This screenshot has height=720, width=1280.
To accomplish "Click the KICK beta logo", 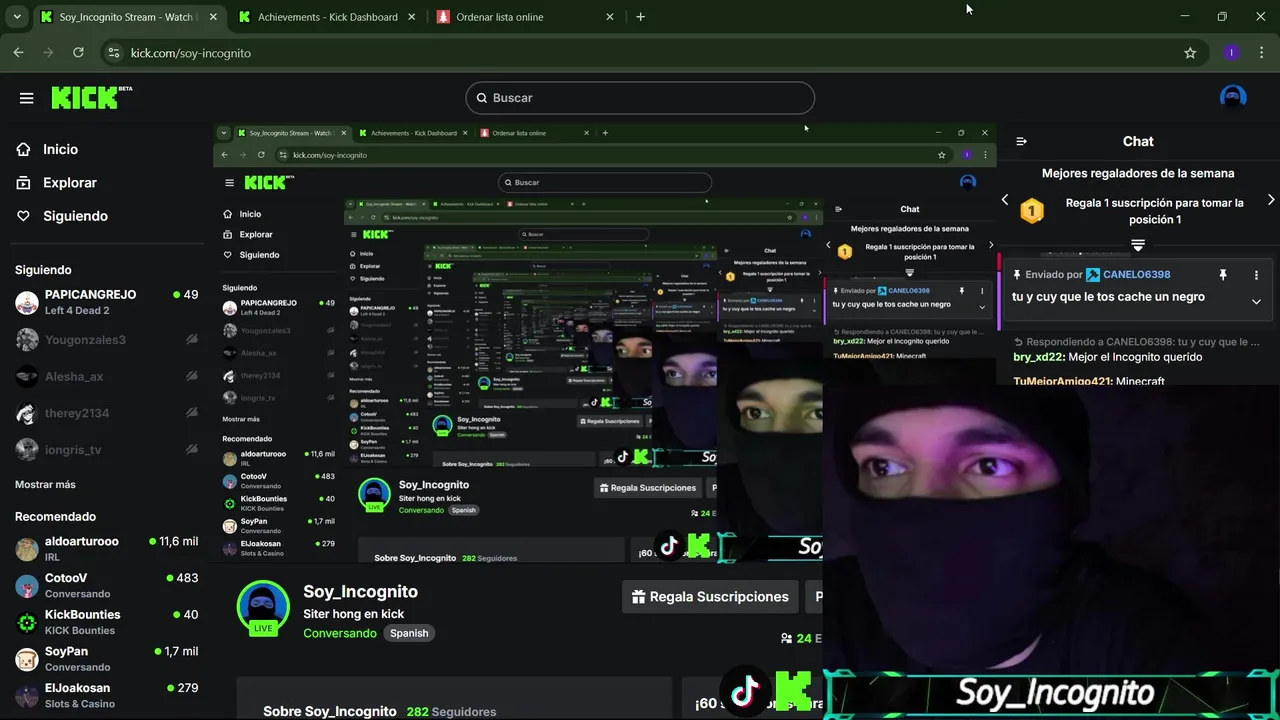I will [x=91, y=97].
